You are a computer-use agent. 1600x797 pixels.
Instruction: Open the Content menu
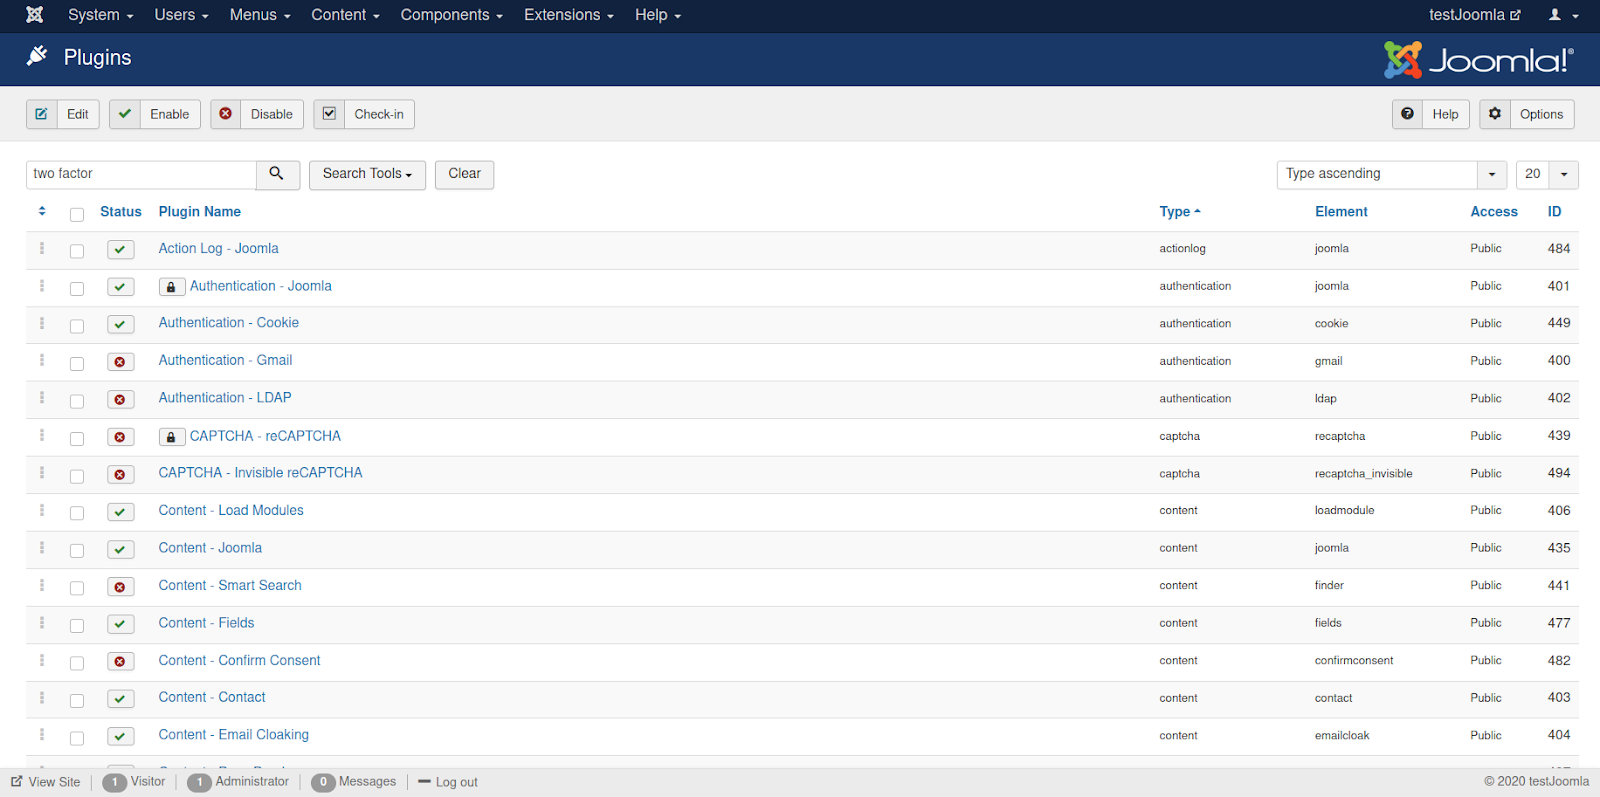click(345, 15)
